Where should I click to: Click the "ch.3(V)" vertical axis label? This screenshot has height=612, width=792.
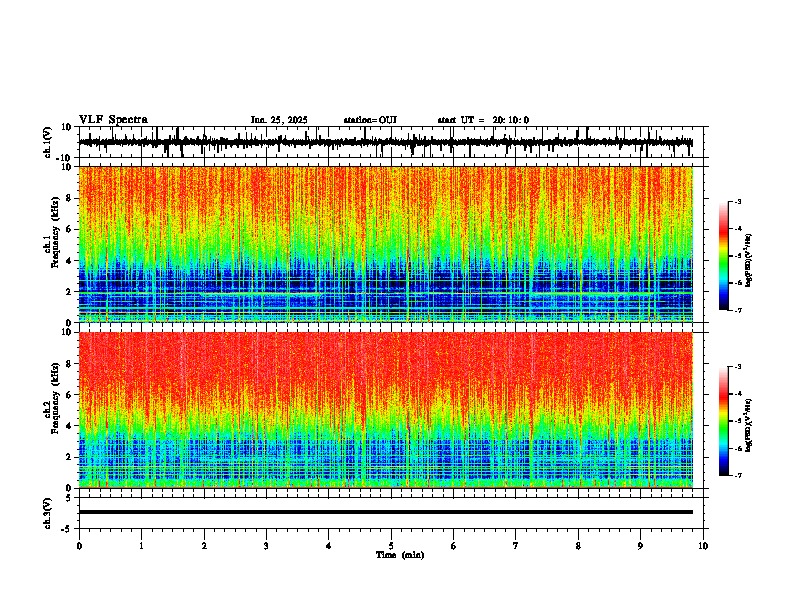(48, 513)
